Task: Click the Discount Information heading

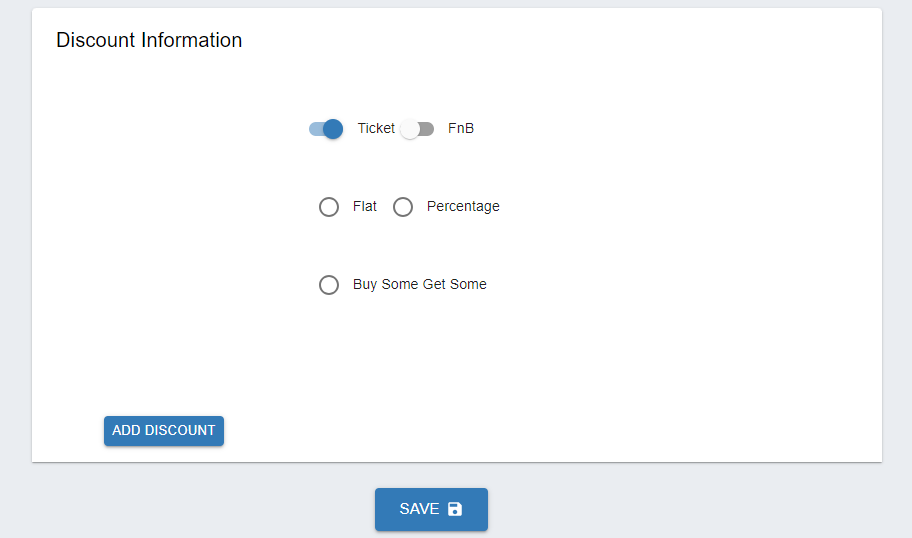Action: click(149, 40)
